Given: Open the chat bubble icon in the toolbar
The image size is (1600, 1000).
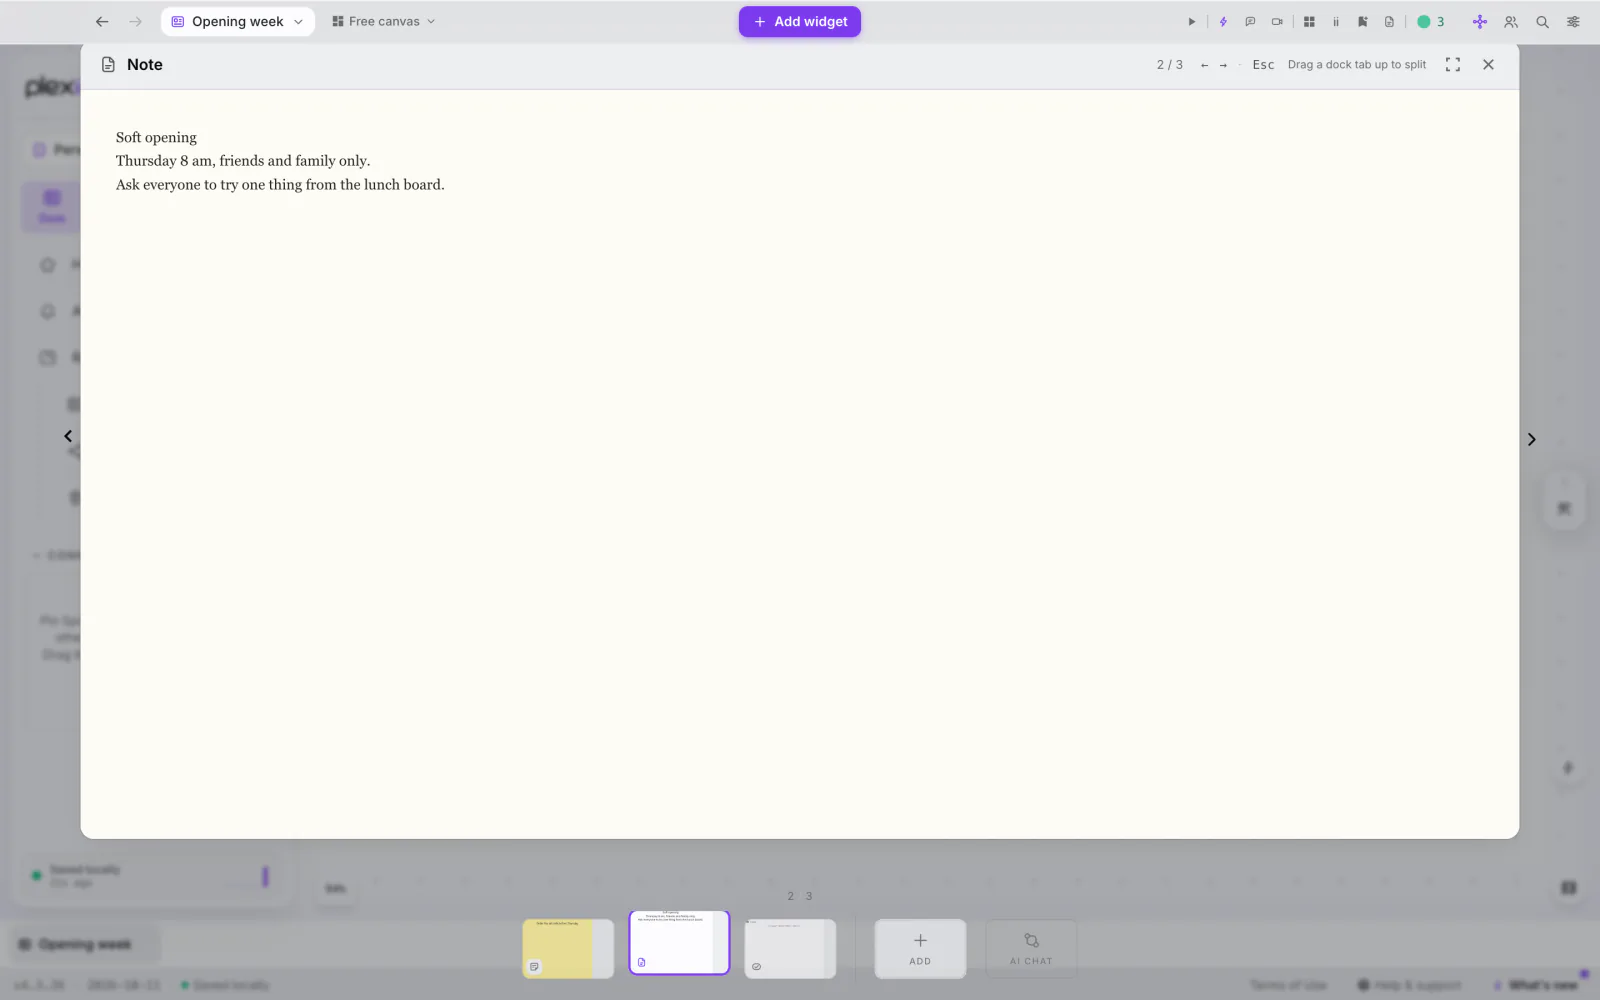Looking at the screenshot, I should pyautogui.click(x=1250, y=22).
